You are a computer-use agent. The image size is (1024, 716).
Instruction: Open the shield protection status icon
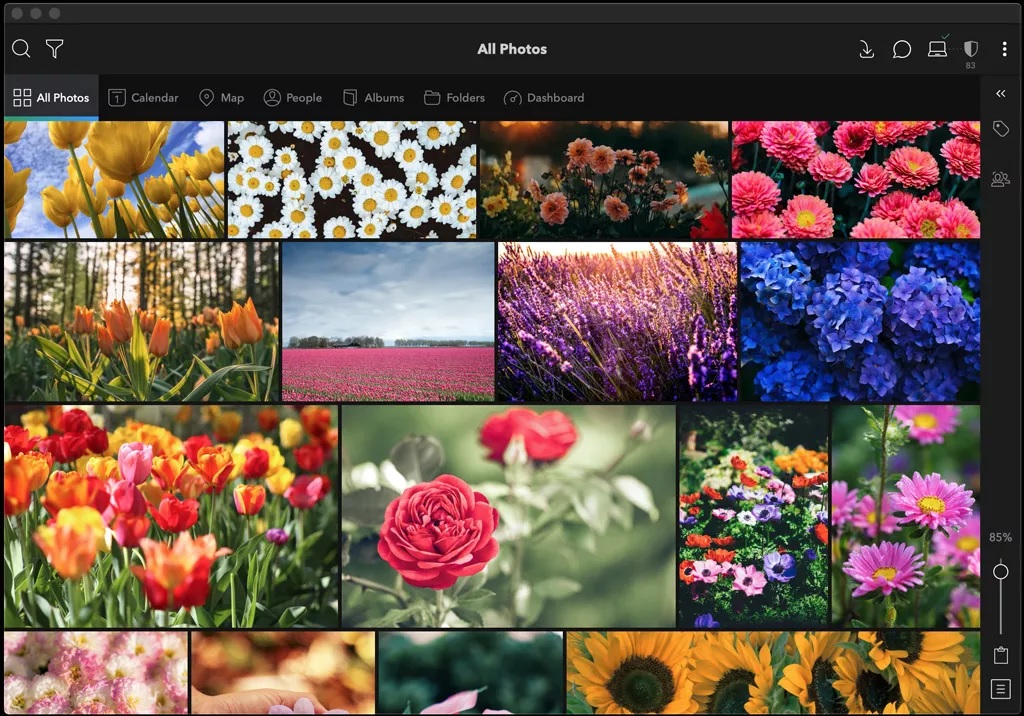tap(970, 49)
